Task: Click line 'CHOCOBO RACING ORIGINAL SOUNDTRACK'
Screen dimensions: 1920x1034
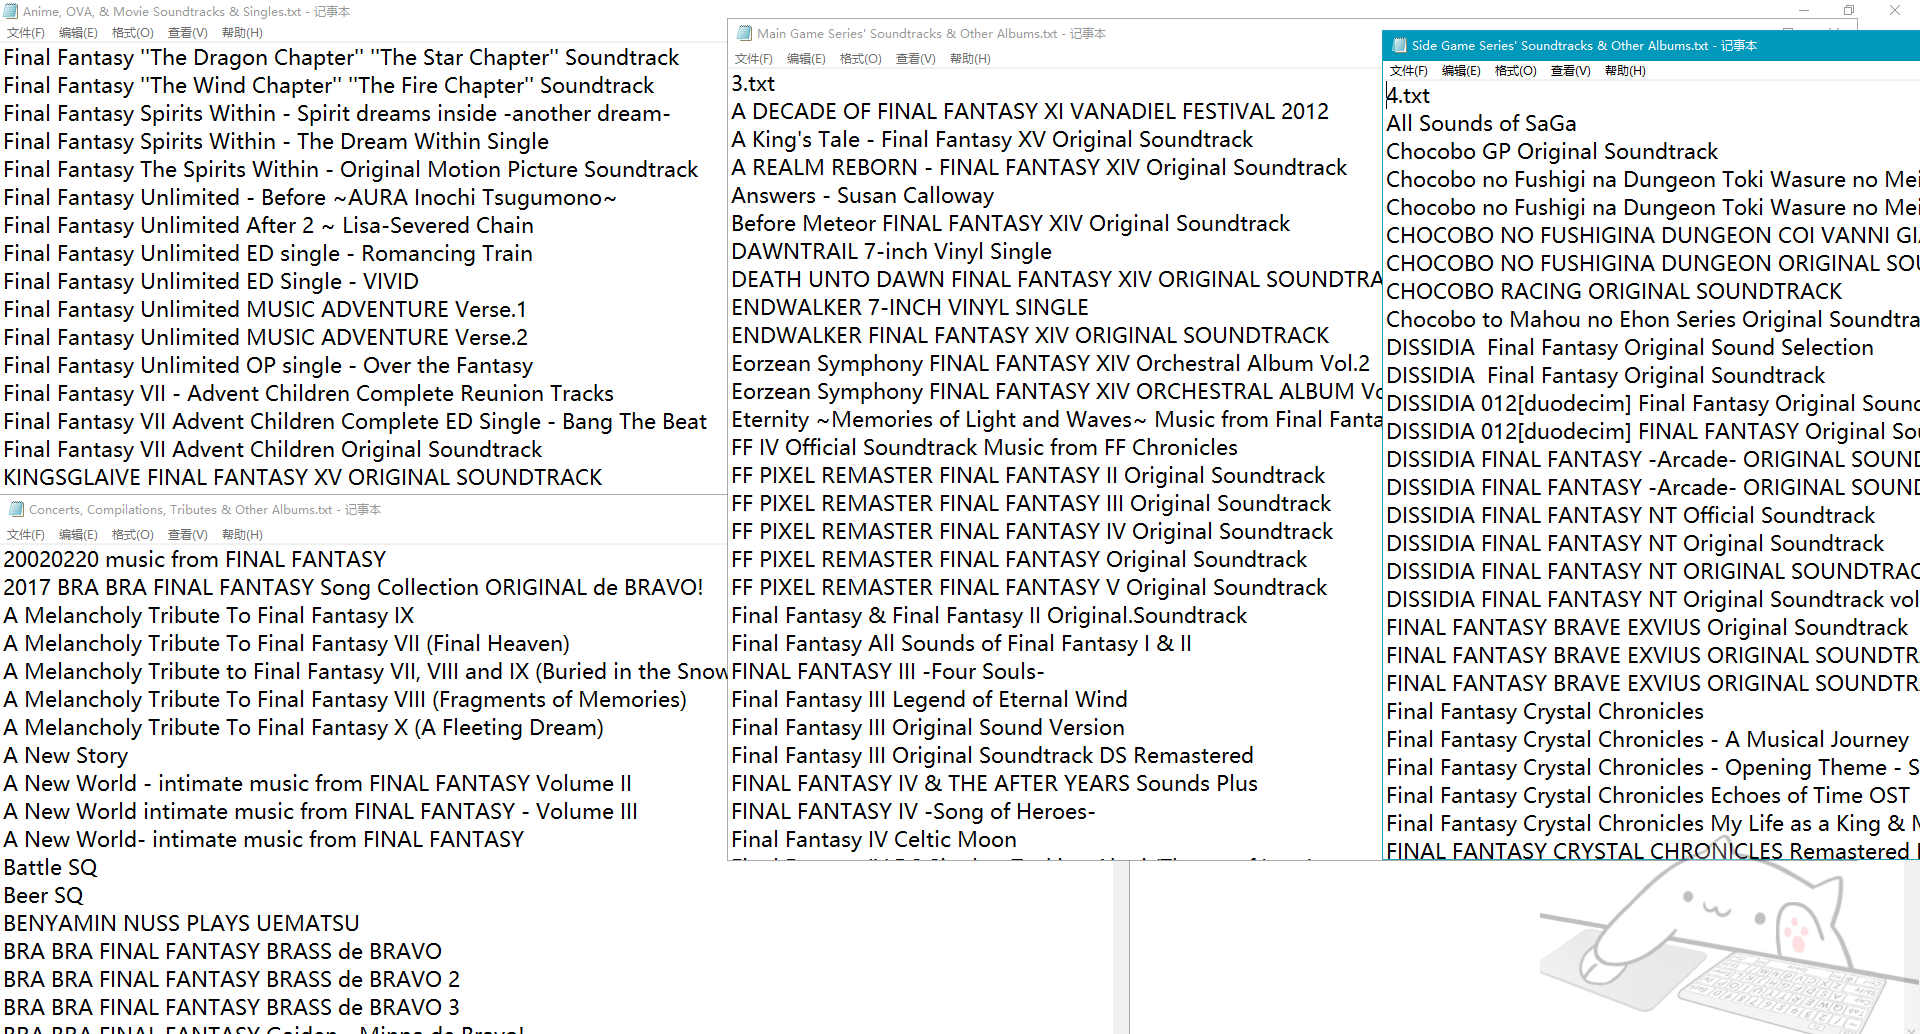Action: (x=1614, y=292)
